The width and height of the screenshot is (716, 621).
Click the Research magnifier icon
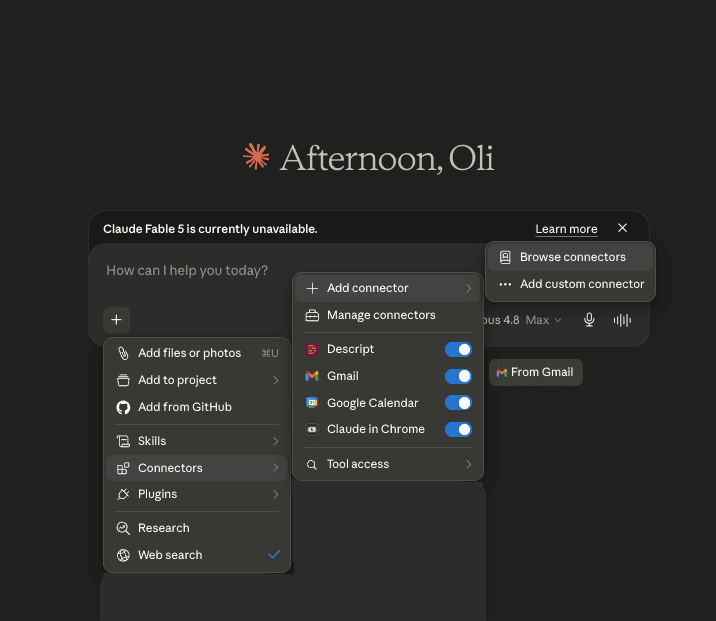point(123,528)
